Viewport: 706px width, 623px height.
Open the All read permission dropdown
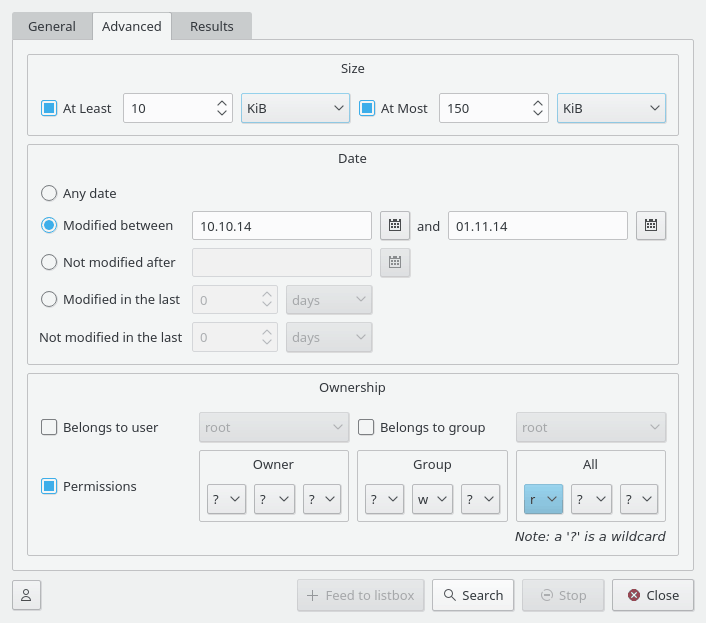click(543, 499)
